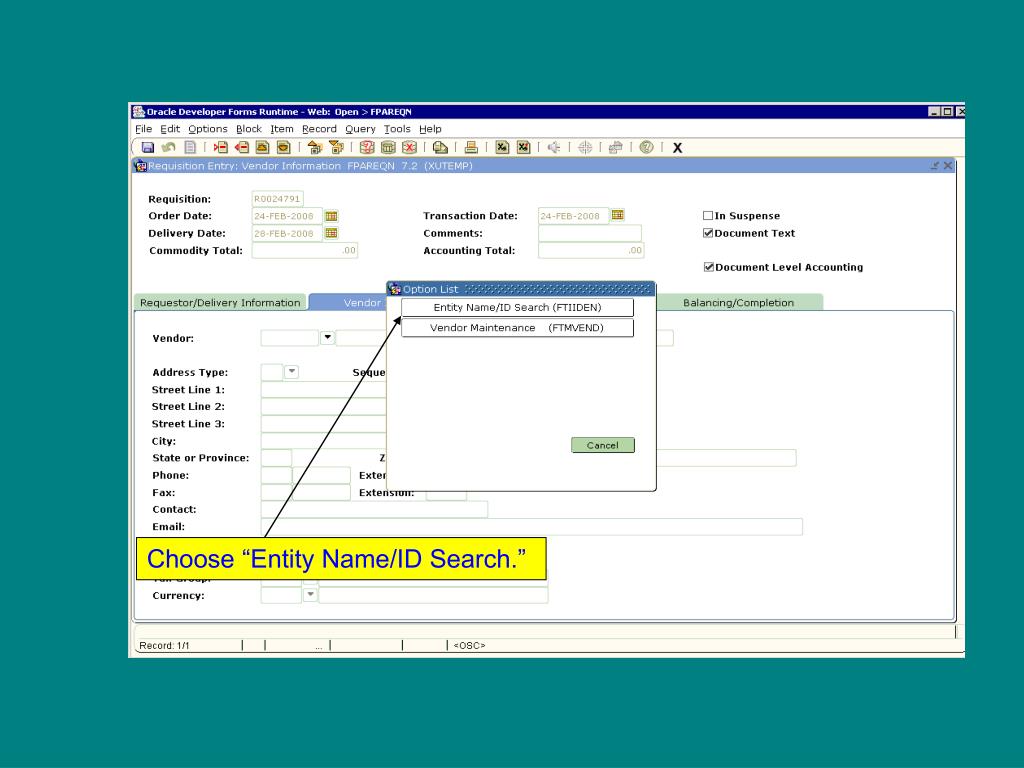
Task: Open the Item menu
Action: point(282,129)
